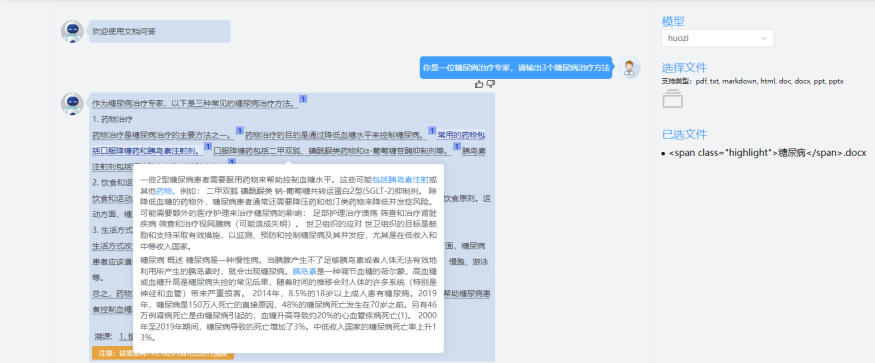This screenshot has width=875, height=363.
Task: Click the 选择文件 heading
Action: click(x=685, y=68)
